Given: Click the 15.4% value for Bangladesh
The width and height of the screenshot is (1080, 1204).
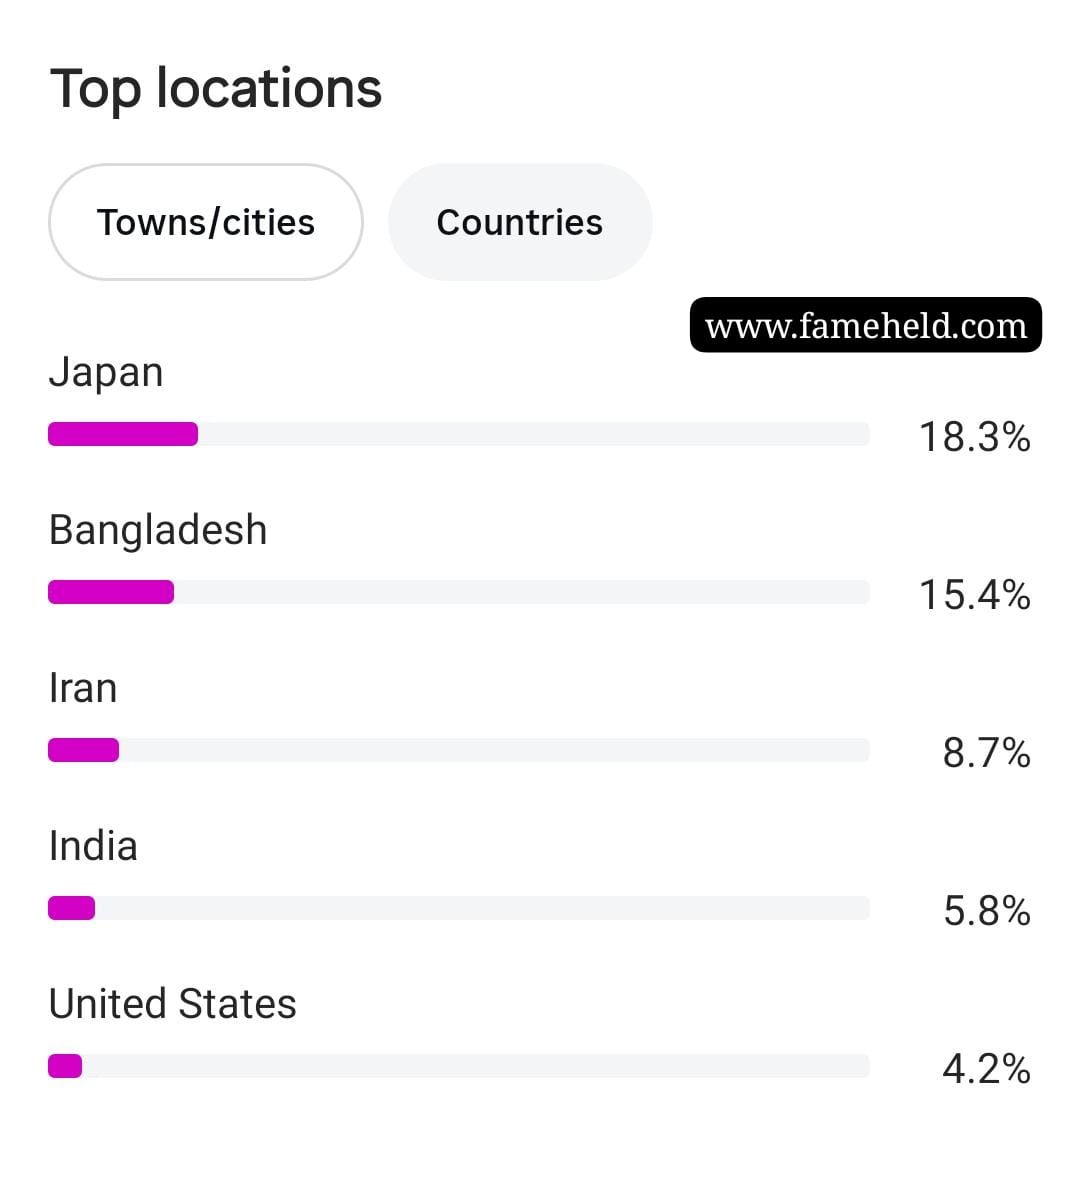Looking at the screenshot, I should pyautogui.click(x=975, y=595).
